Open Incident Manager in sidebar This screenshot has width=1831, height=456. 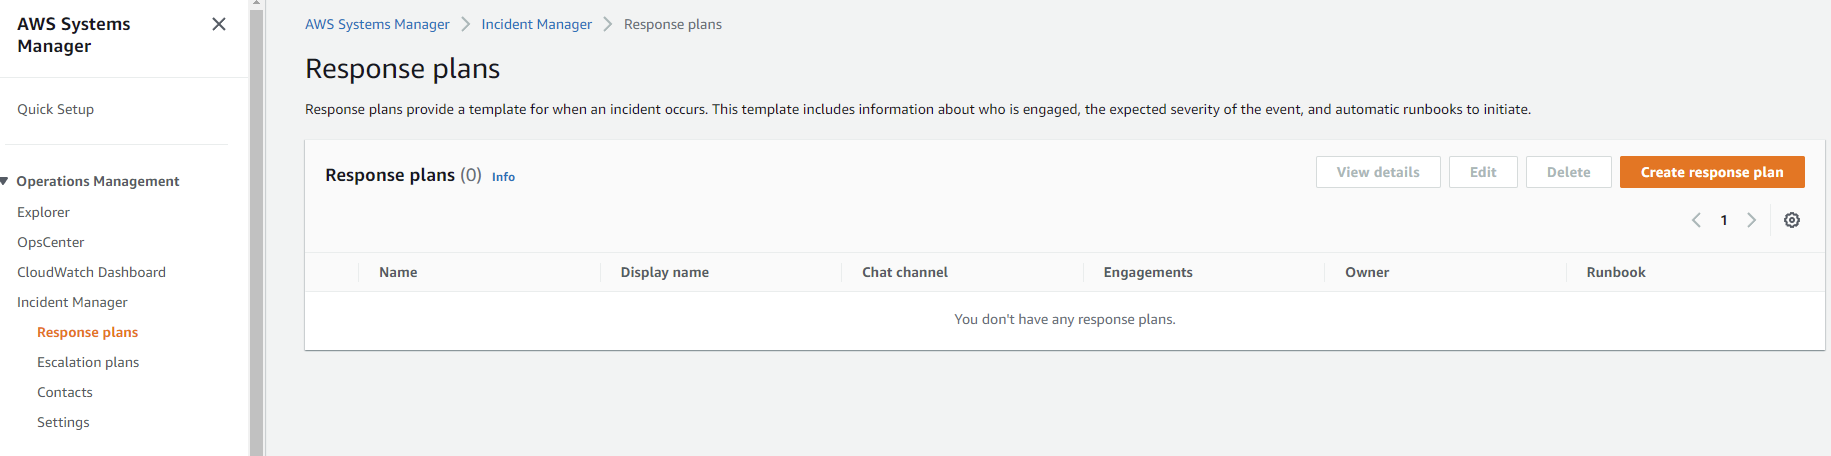(x=72, y=302)
